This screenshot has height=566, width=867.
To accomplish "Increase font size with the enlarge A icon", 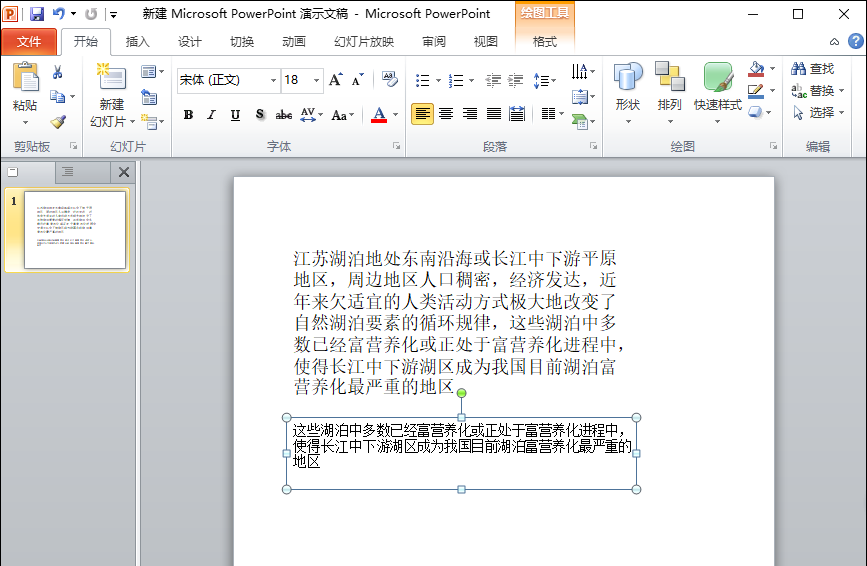I will [336, 79].
